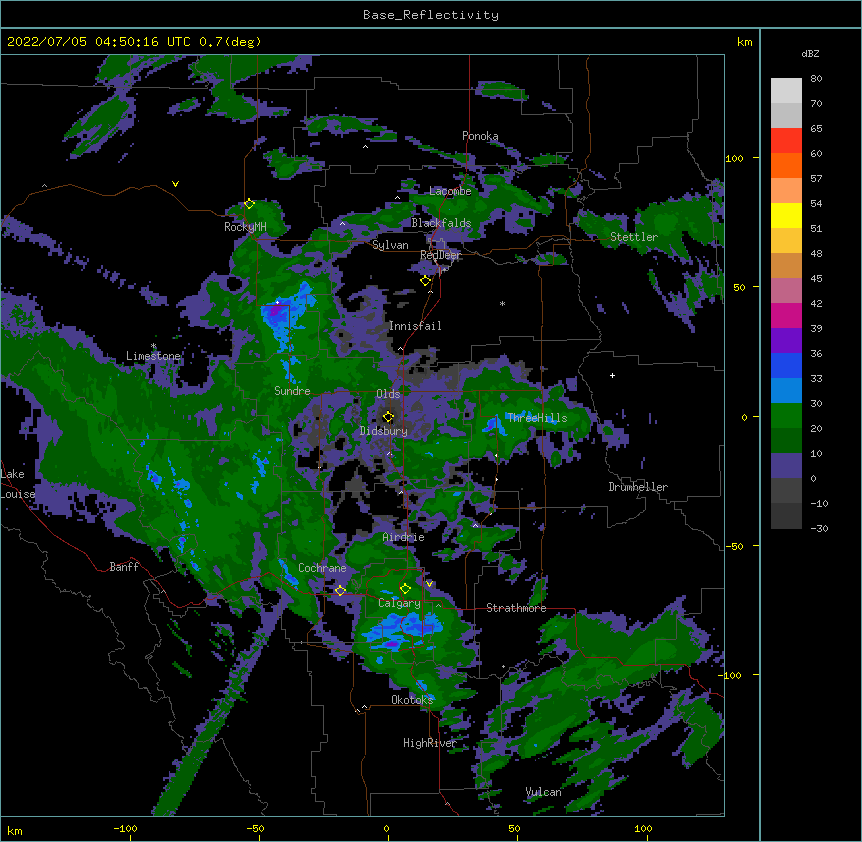The height and width of the screenshot is (842, 862).
Task: Click the dBZ legend heading
Action: [x=810, y=54]
